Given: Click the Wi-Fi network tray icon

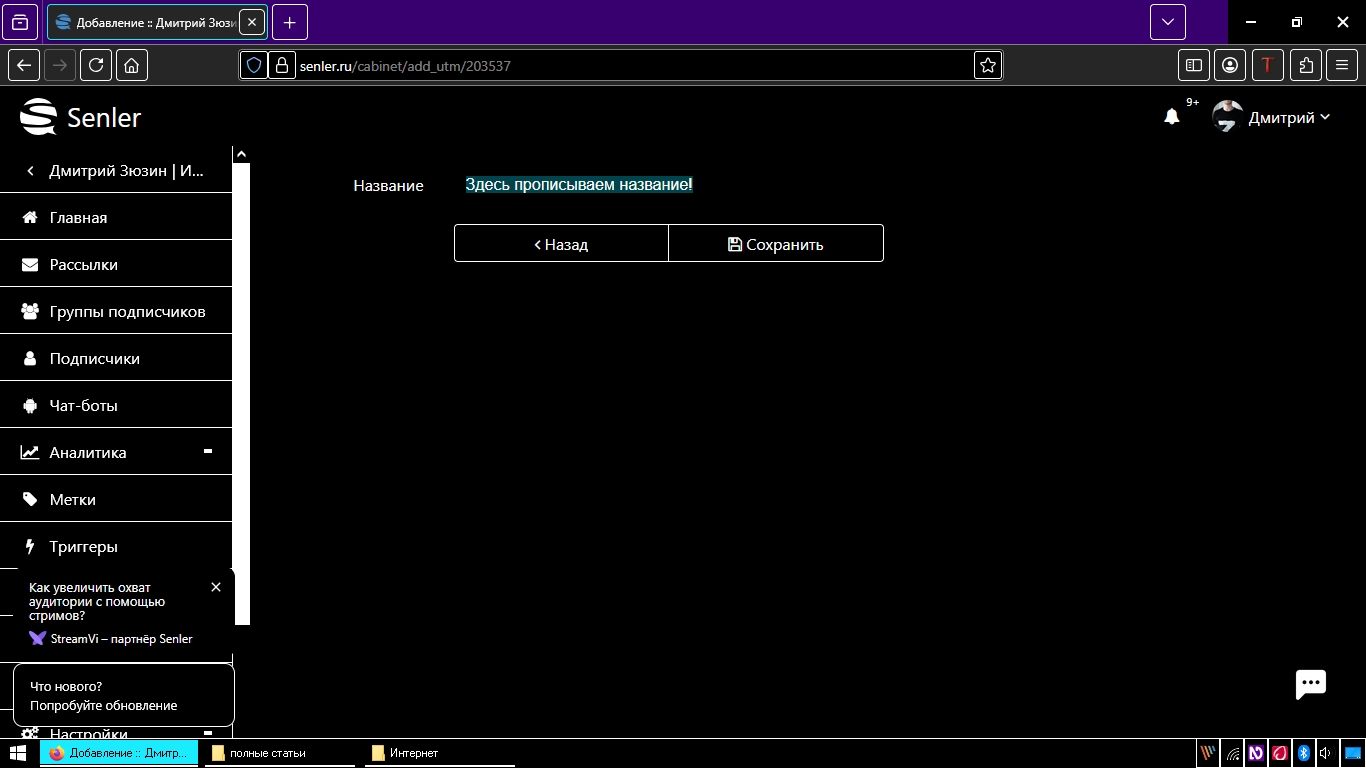Looking at the screenshot, I should tap(1234, 754).
